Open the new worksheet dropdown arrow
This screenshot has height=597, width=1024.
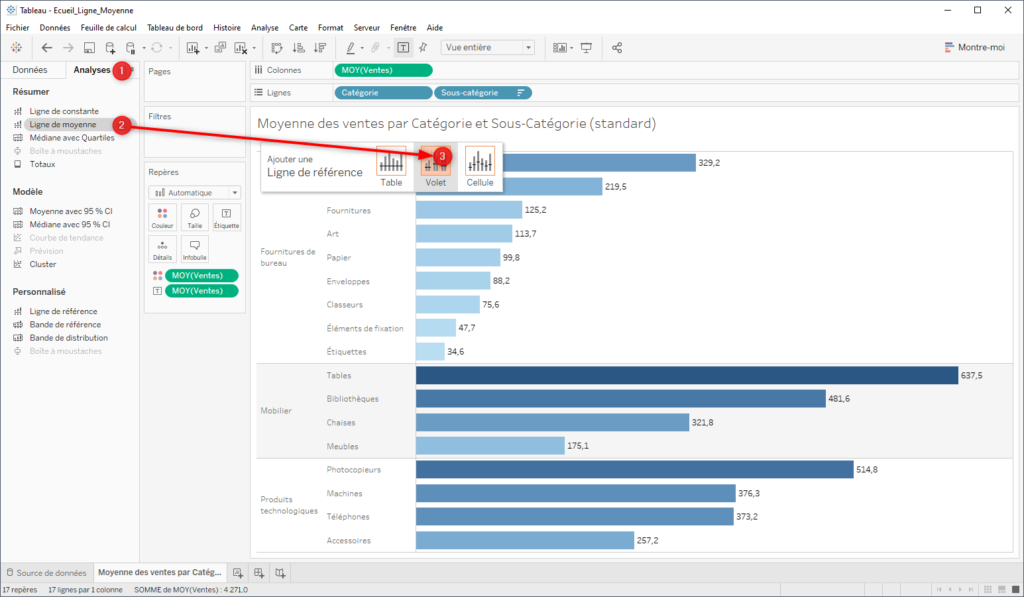[x=206, y=48]
